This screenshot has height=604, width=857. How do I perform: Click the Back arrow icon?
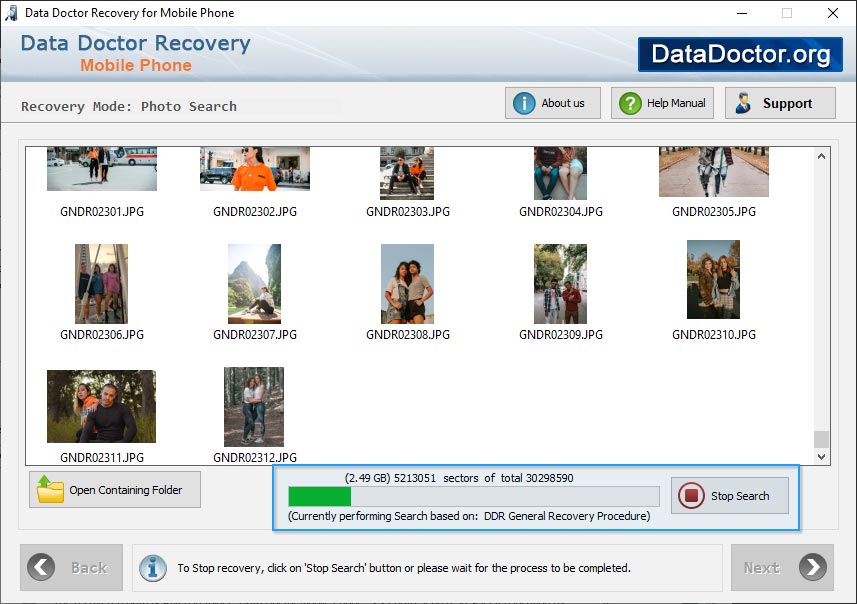[x=41, y=567]
